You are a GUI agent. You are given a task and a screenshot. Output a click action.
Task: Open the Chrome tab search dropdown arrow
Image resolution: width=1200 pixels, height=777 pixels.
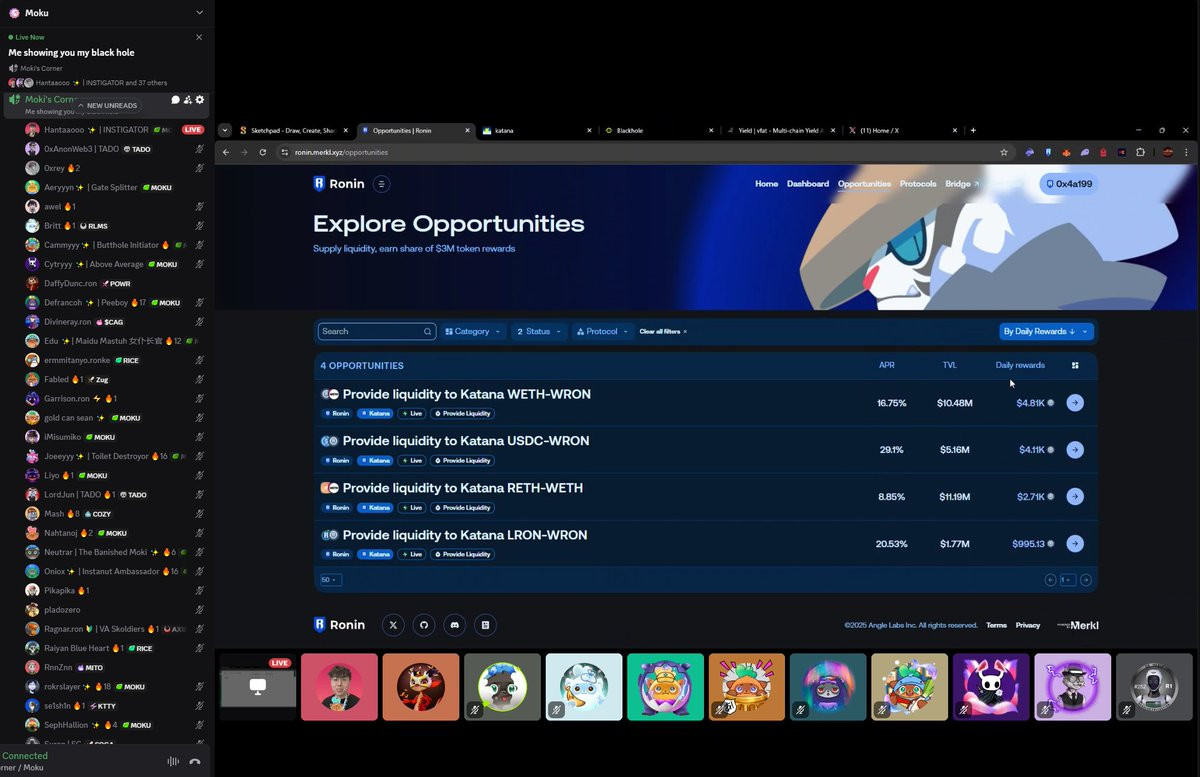click(x=225, y=130)
